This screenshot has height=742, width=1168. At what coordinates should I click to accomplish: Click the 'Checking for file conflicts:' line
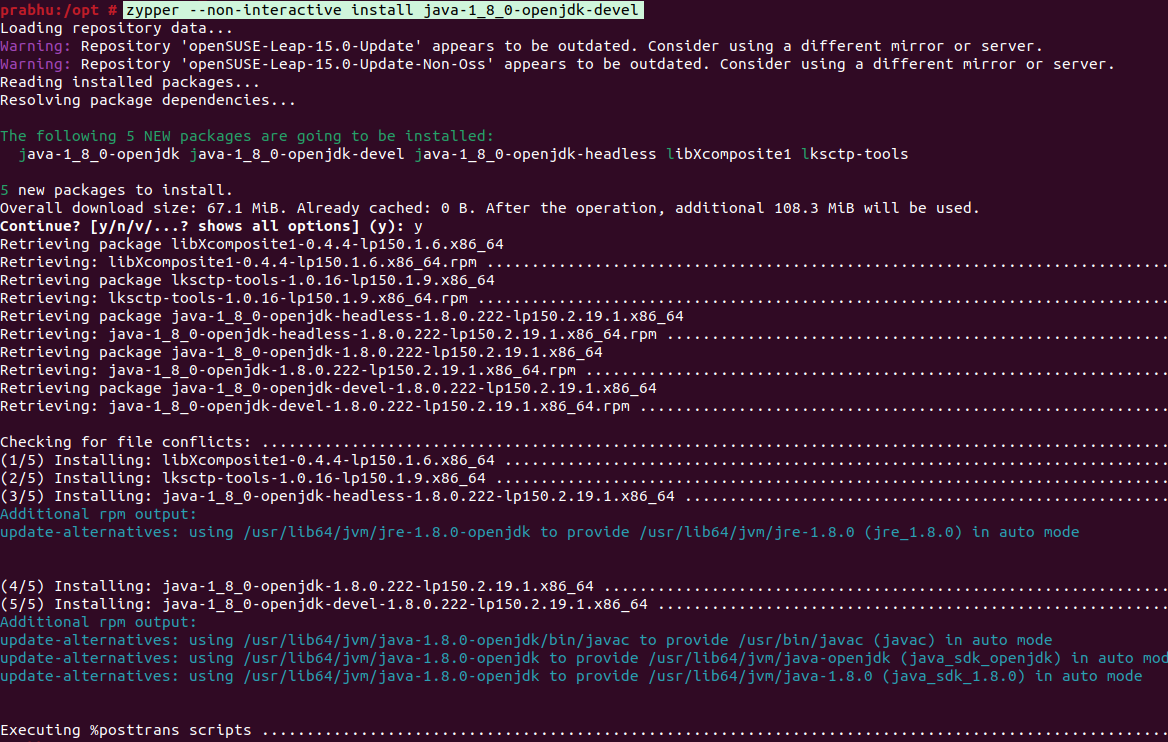125,442
